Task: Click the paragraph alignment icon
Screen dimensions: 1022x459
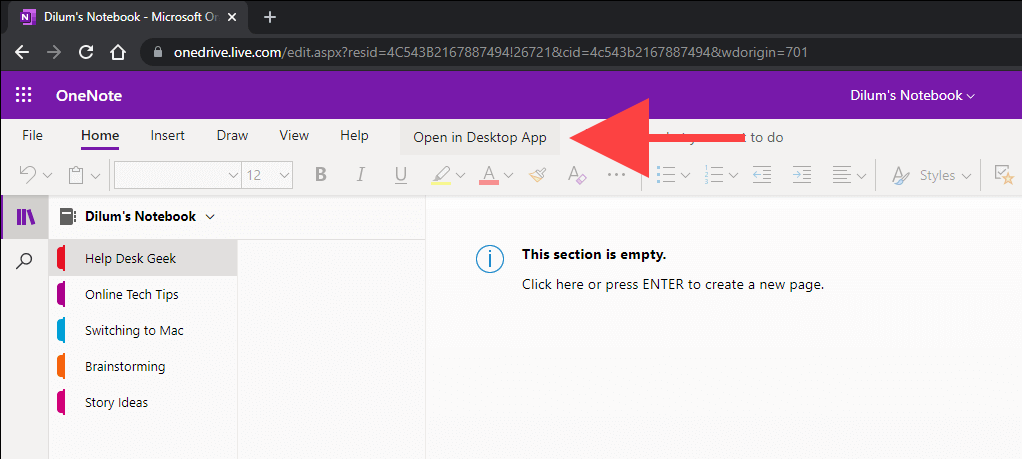Action: point(843,175)
